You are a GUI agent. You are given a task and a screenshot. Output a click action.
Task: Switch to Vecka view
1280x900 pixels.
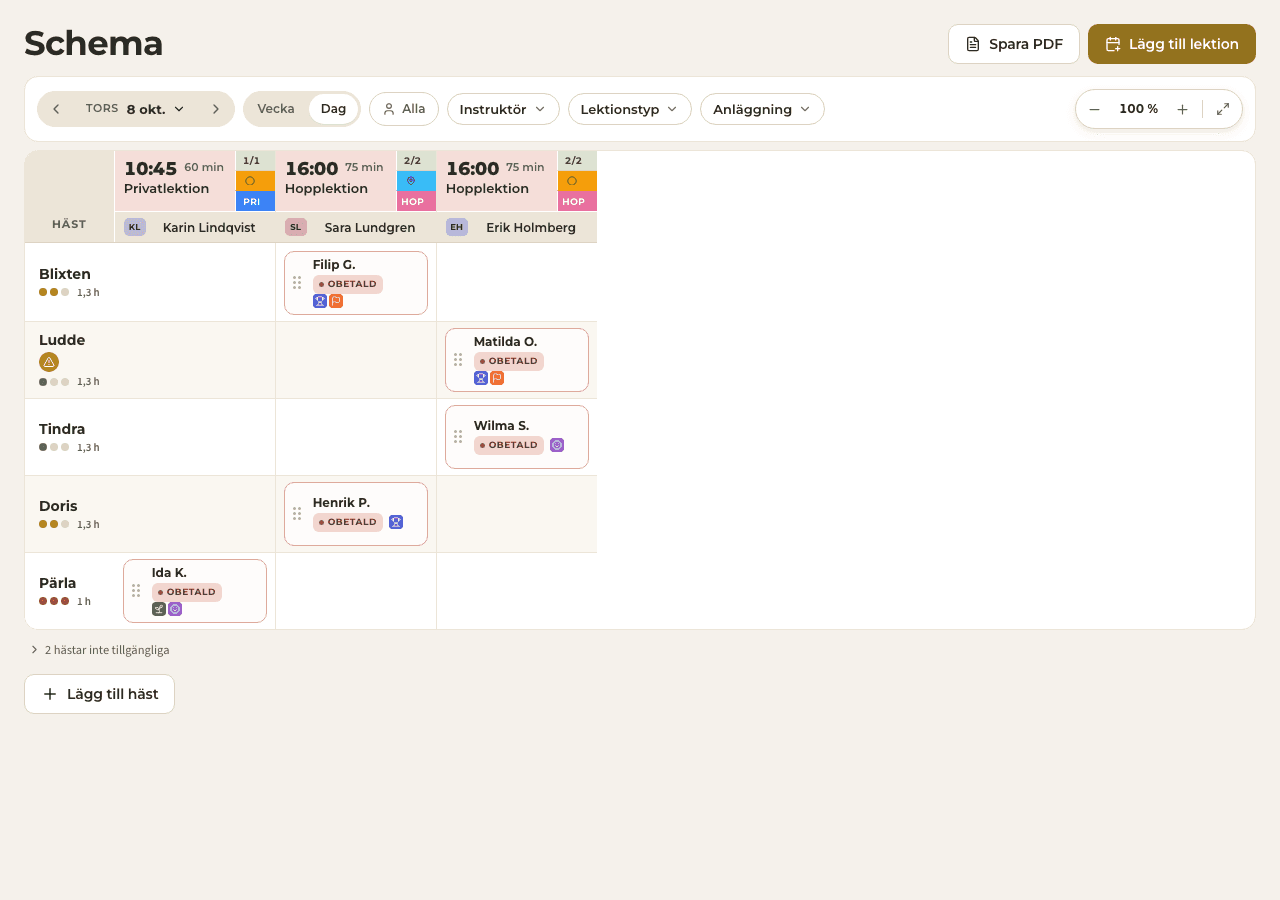(276, 109)
